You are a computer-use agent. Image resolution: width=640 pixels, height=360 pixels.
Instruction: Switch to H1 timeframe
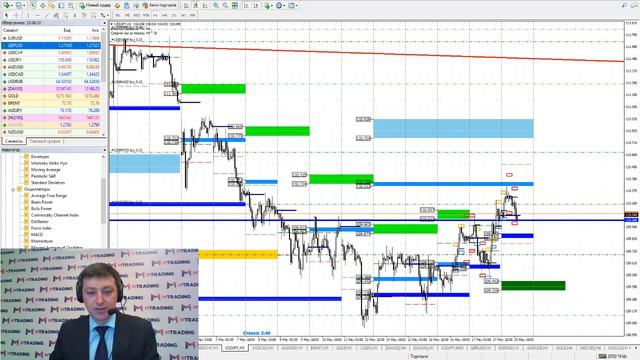pyautogui.click(x=155, y=15)
